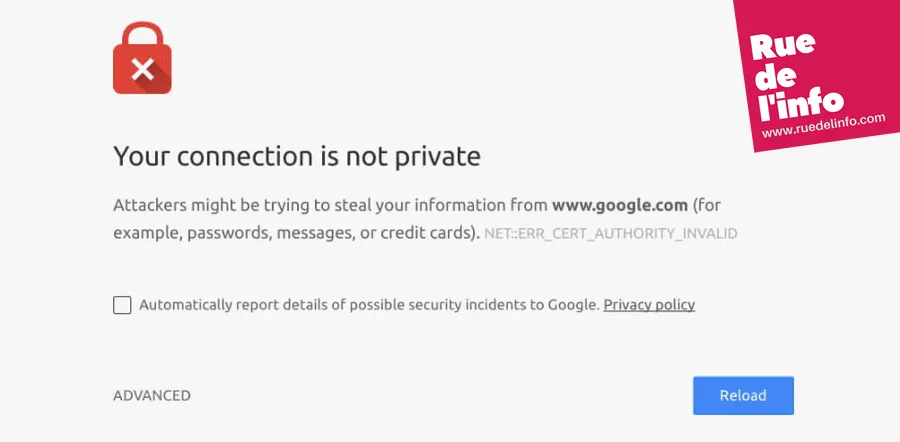Open the www.ruedelinfo.com watermark URL
This screenshot has height=442, width=900.
823,126
